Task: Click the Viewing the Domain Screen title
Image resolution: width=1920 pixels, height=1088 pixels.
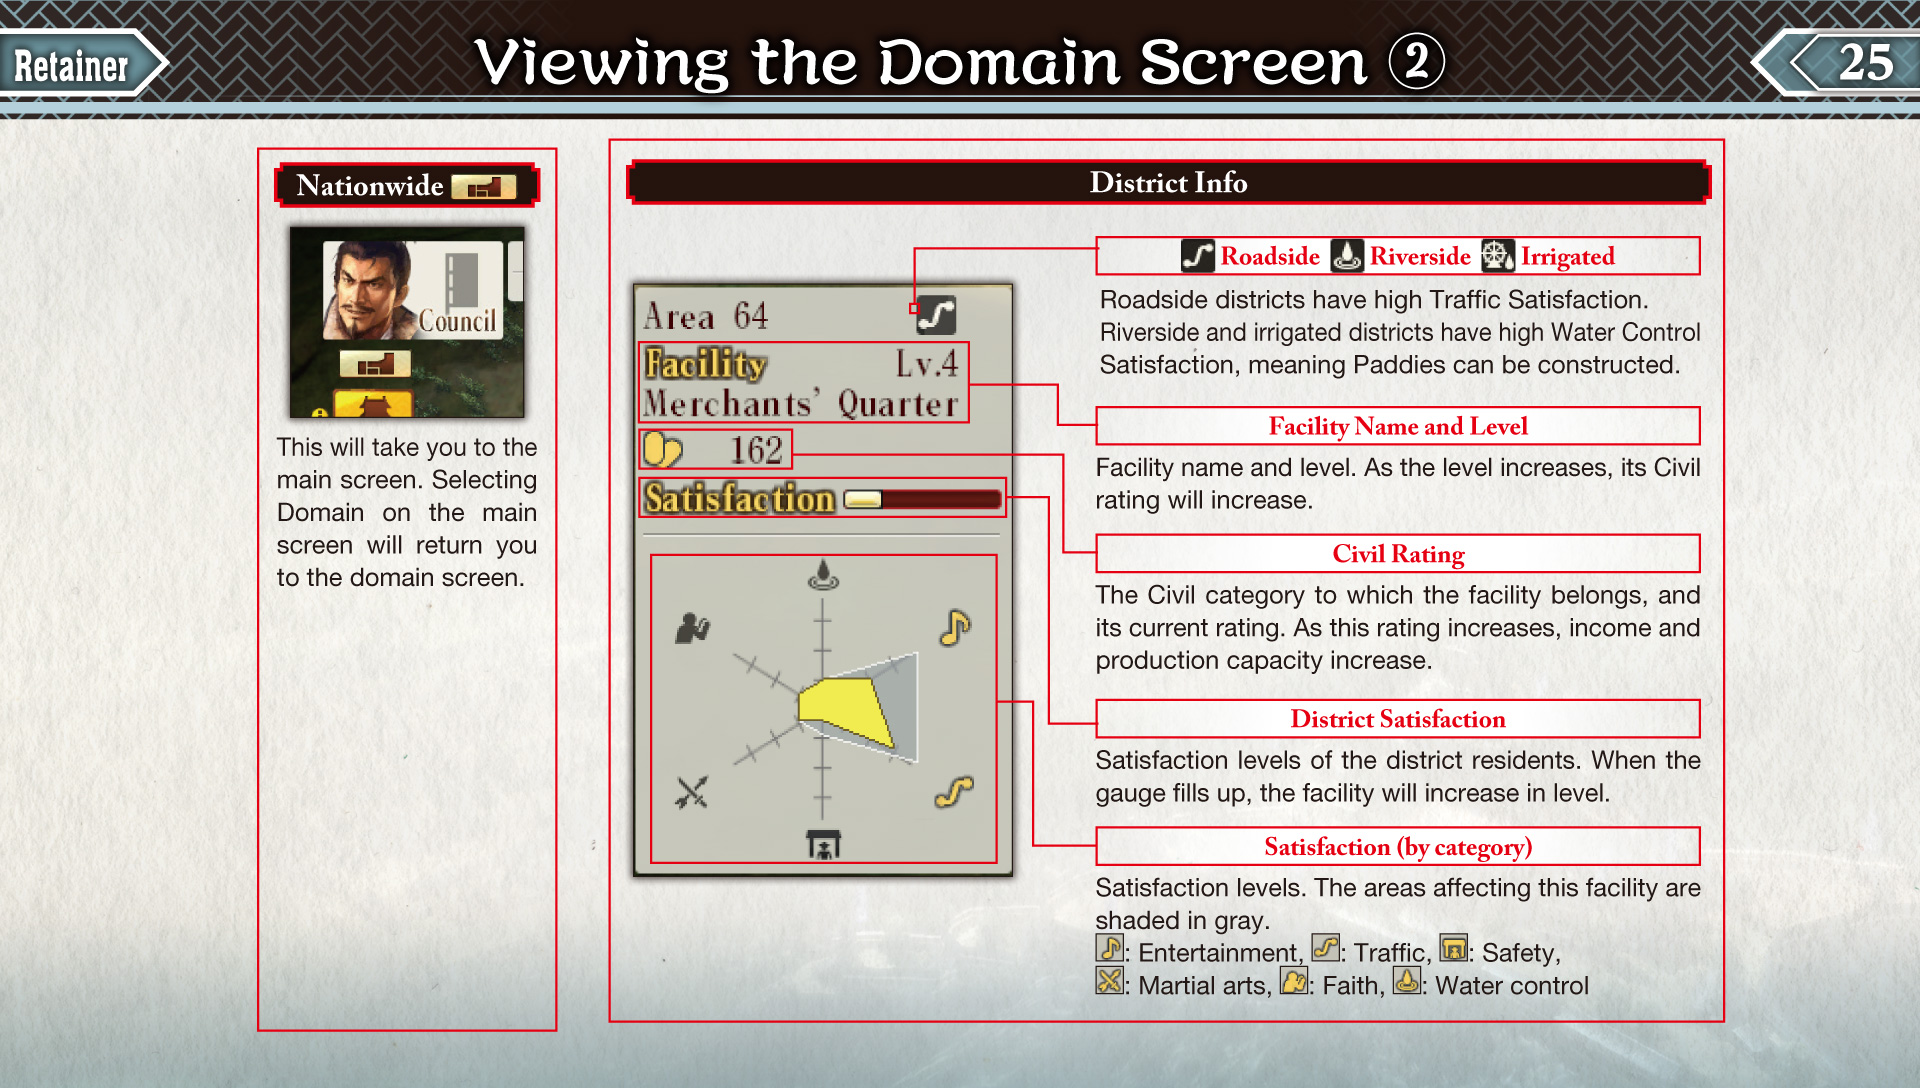Action: (x=960, y=62)
